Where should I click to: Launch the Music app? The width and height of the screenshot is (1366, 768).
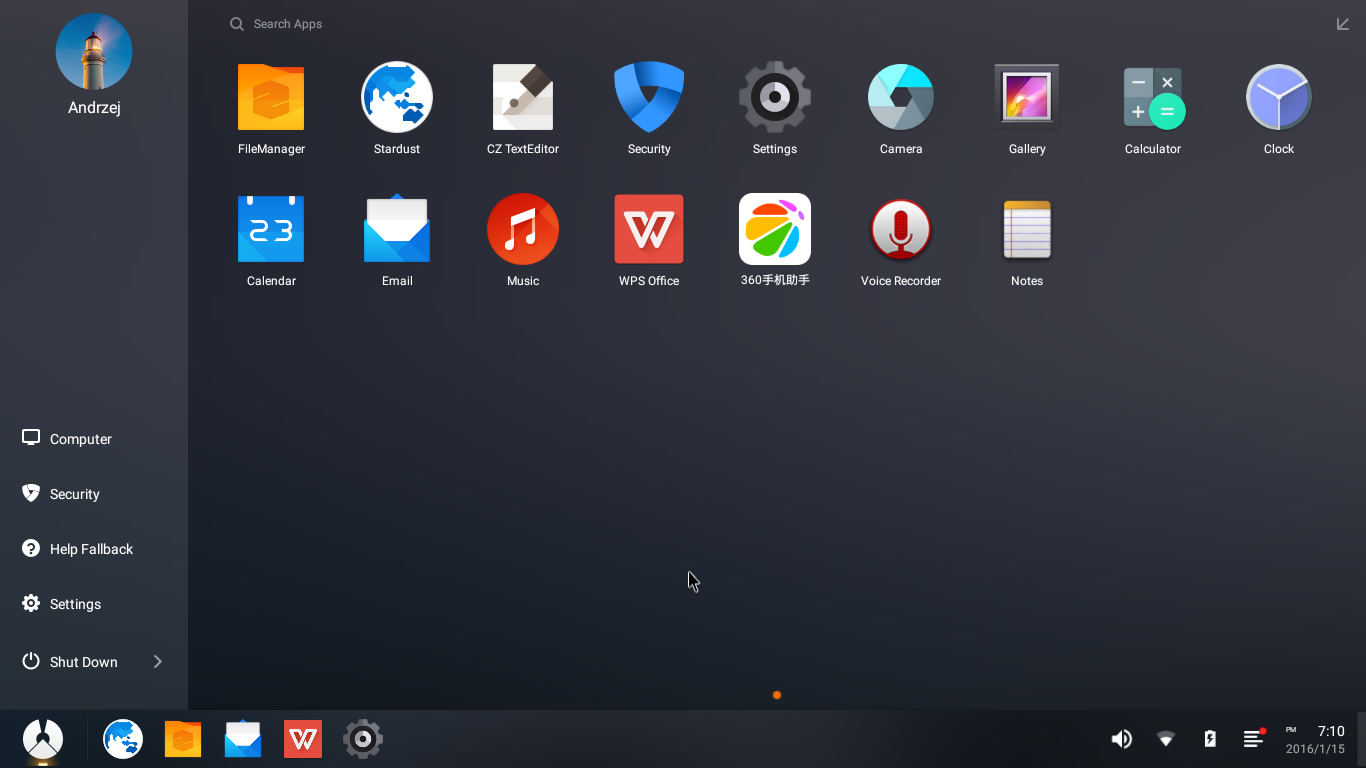click(523, 229)
